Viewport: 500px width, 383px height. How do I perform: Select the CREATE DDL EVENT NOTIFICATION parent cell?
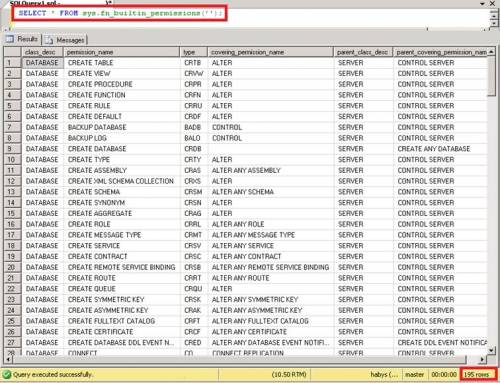click(x=440, y=342)
